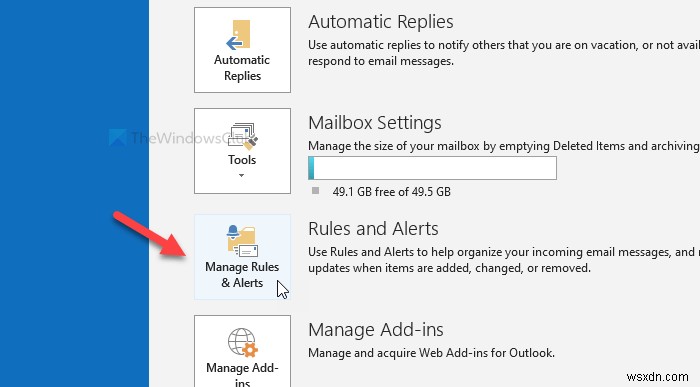
Task: Click 'Manage the size of your mailbox' description
Action: [x=504, y=146]
